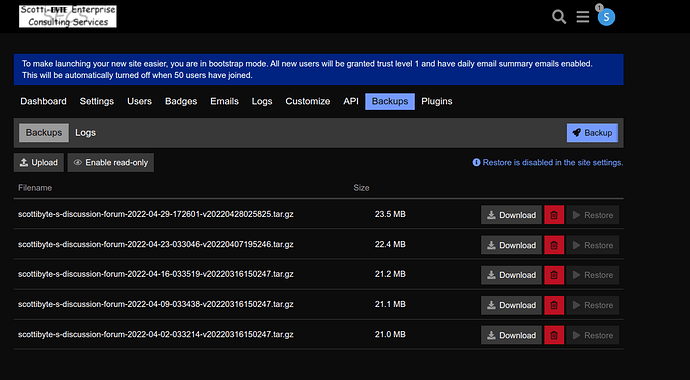Delete the 2022-04-23 backup via trash icon

coord(554,245)
